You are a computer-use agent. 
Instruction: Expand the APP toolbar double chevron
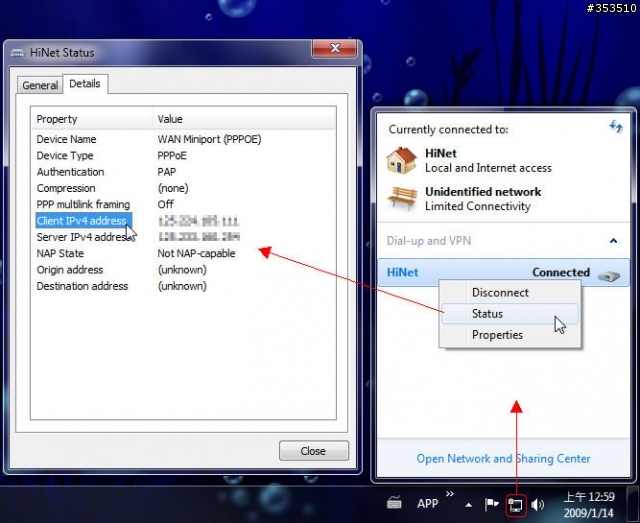coord(450,494)
